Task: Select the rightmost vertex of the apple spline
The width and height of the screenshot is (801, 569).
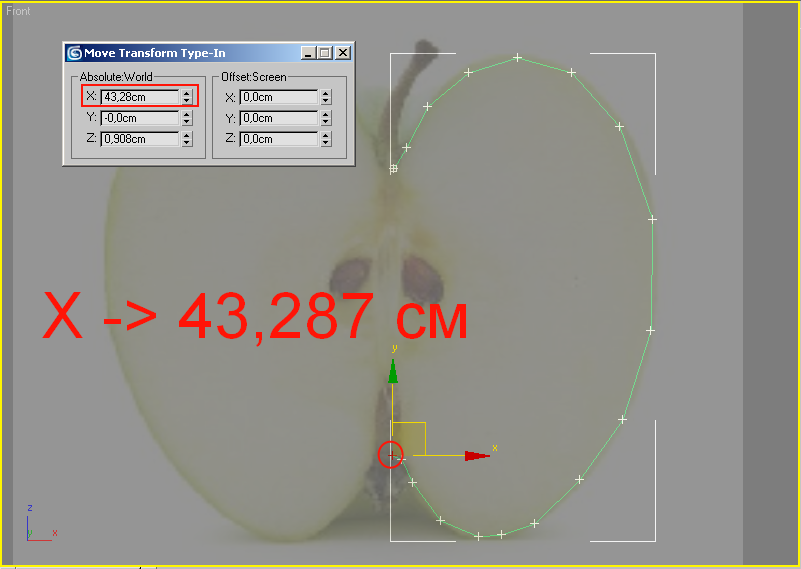Action: tap(652, 220)
